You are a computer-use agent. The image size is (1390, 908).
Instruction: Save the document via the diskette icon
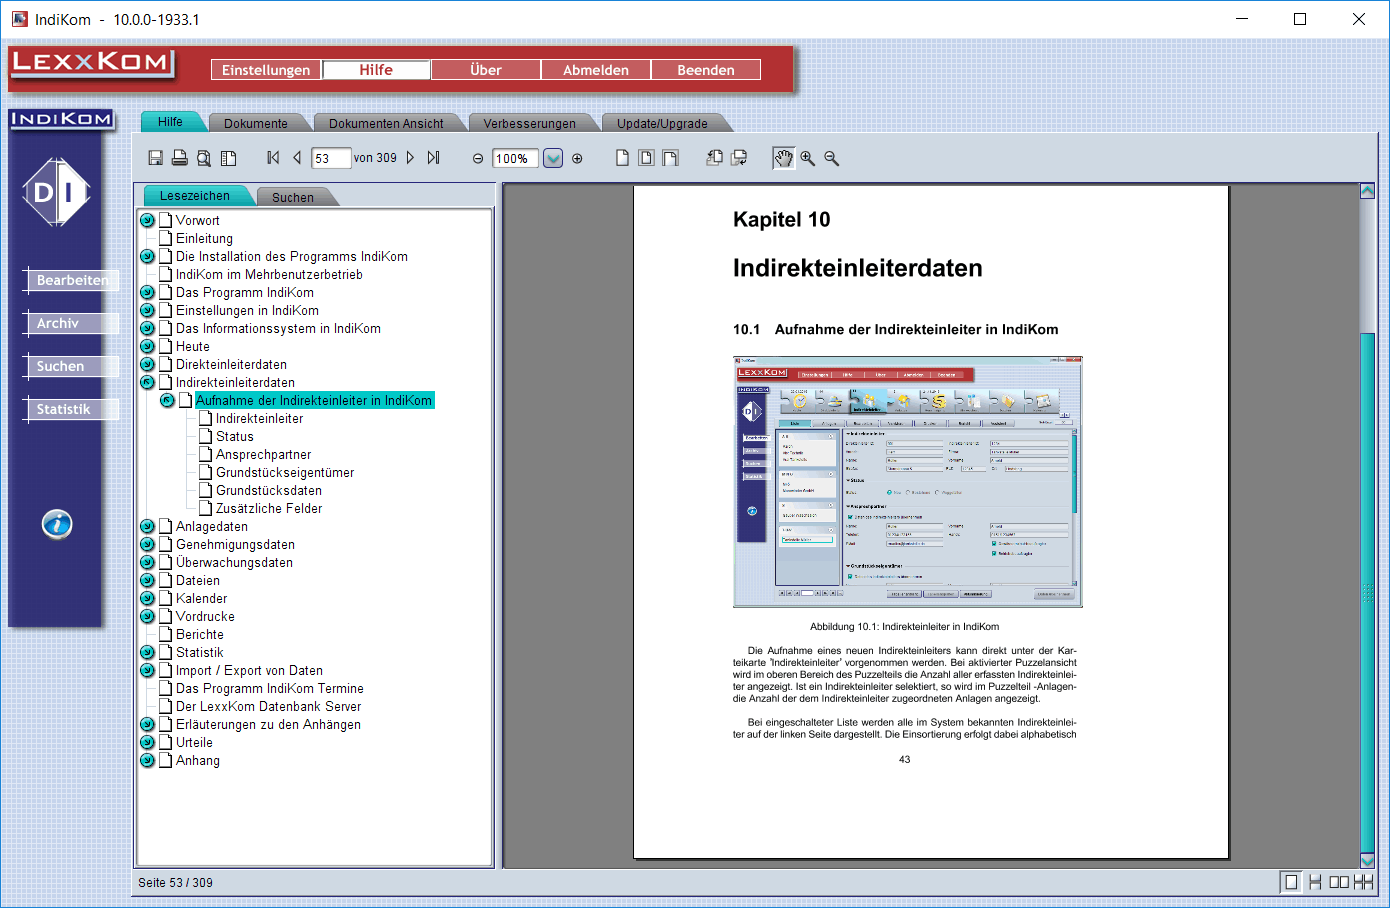click(x=156, y=158)
